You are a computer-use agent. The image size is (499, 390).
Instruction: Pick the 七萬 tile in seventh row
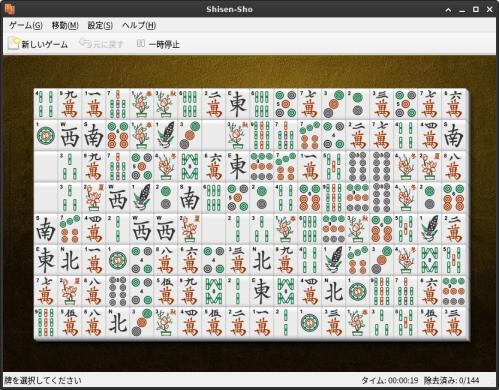(46, 292)
